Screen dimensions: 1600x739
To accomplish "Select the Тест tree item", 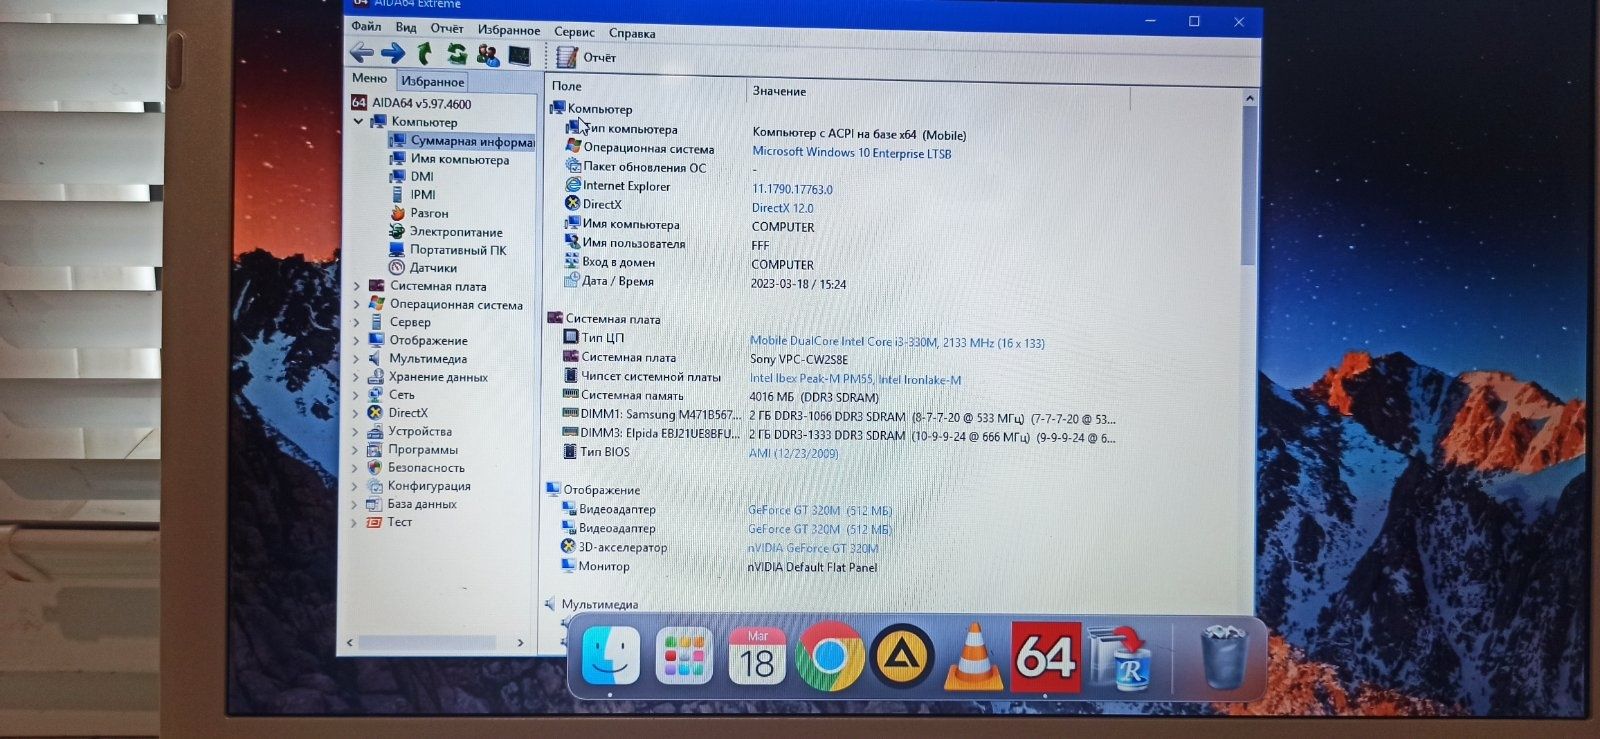I will point(388,522).
